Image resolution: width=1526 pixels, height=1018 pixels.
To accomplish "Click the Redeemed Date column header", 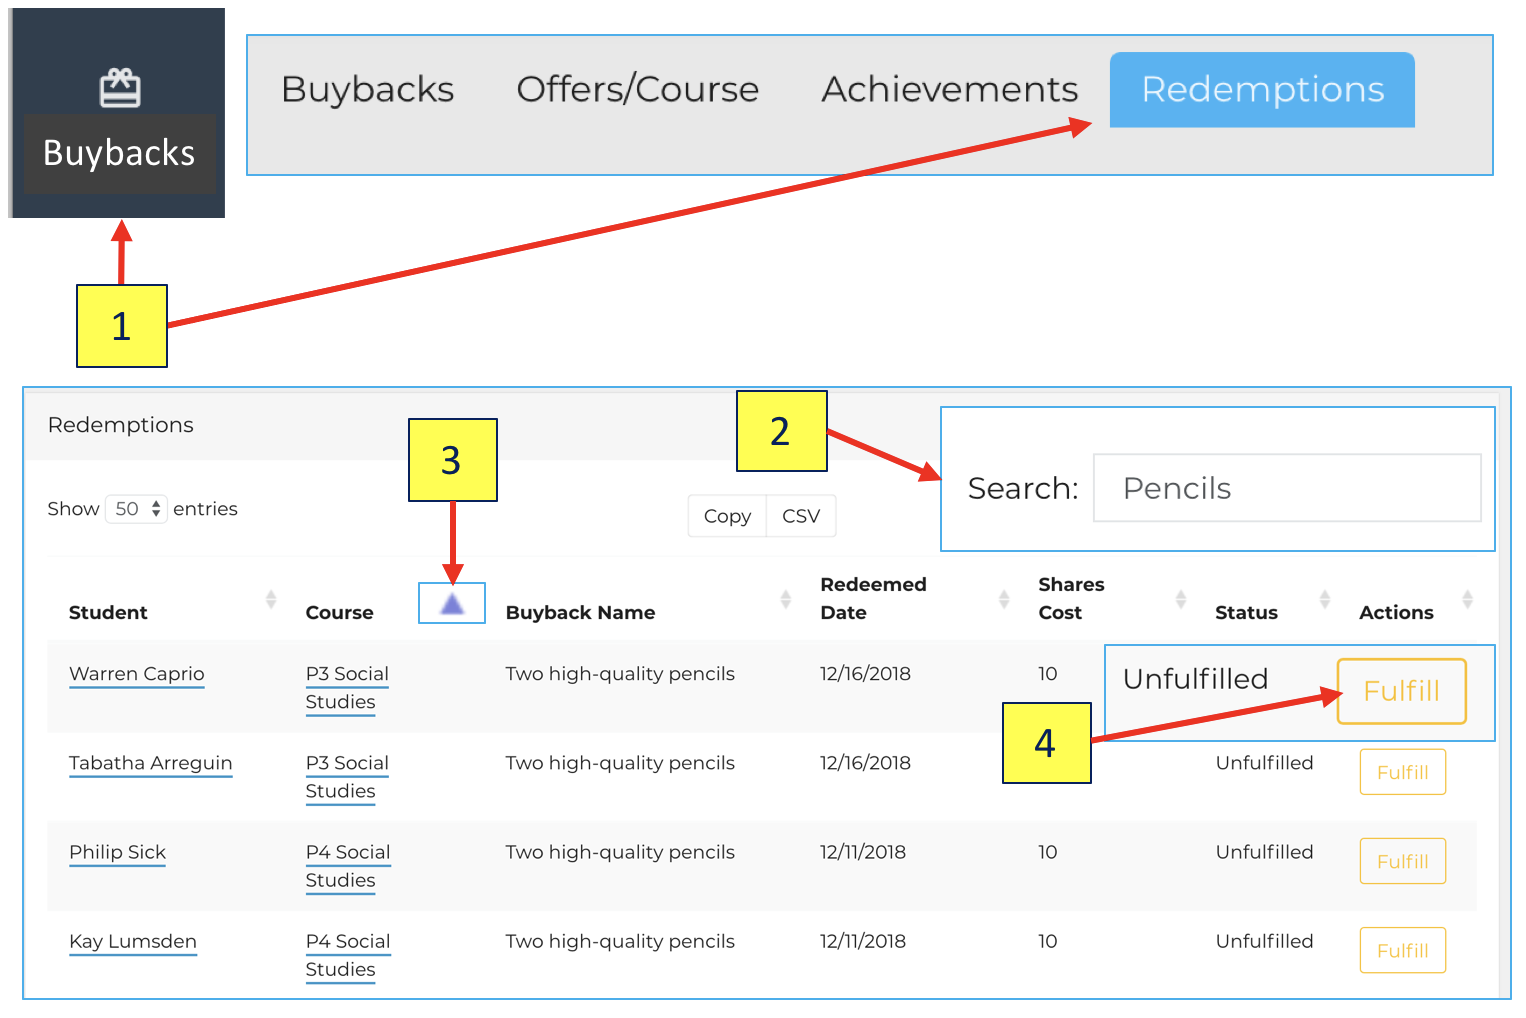I will (x=873, y=598).
